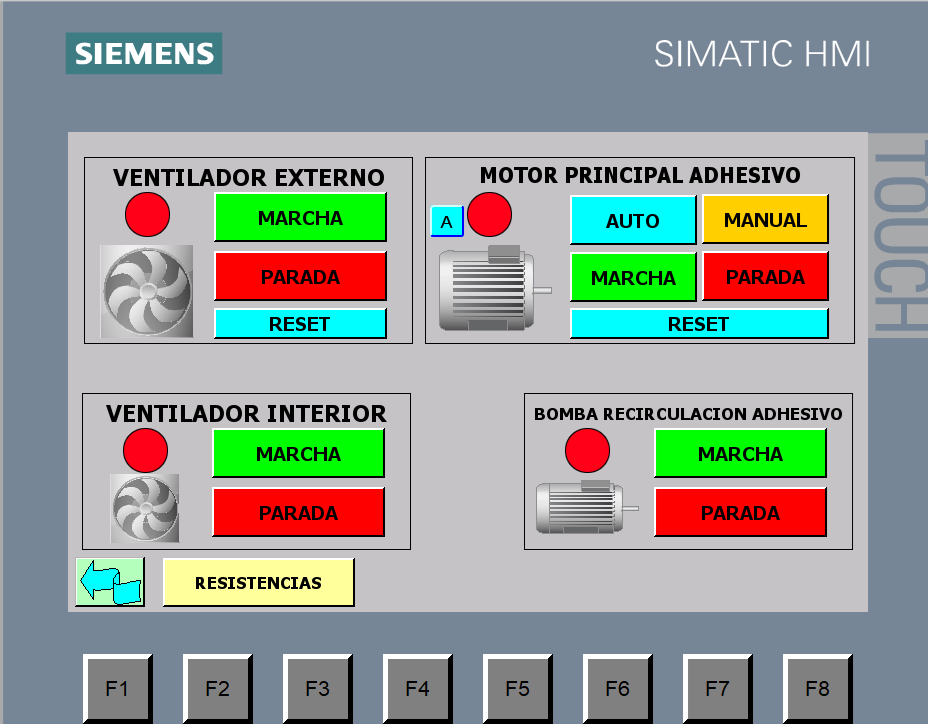Click the Ventilador Externo red status lamp

tap(147, 214)
